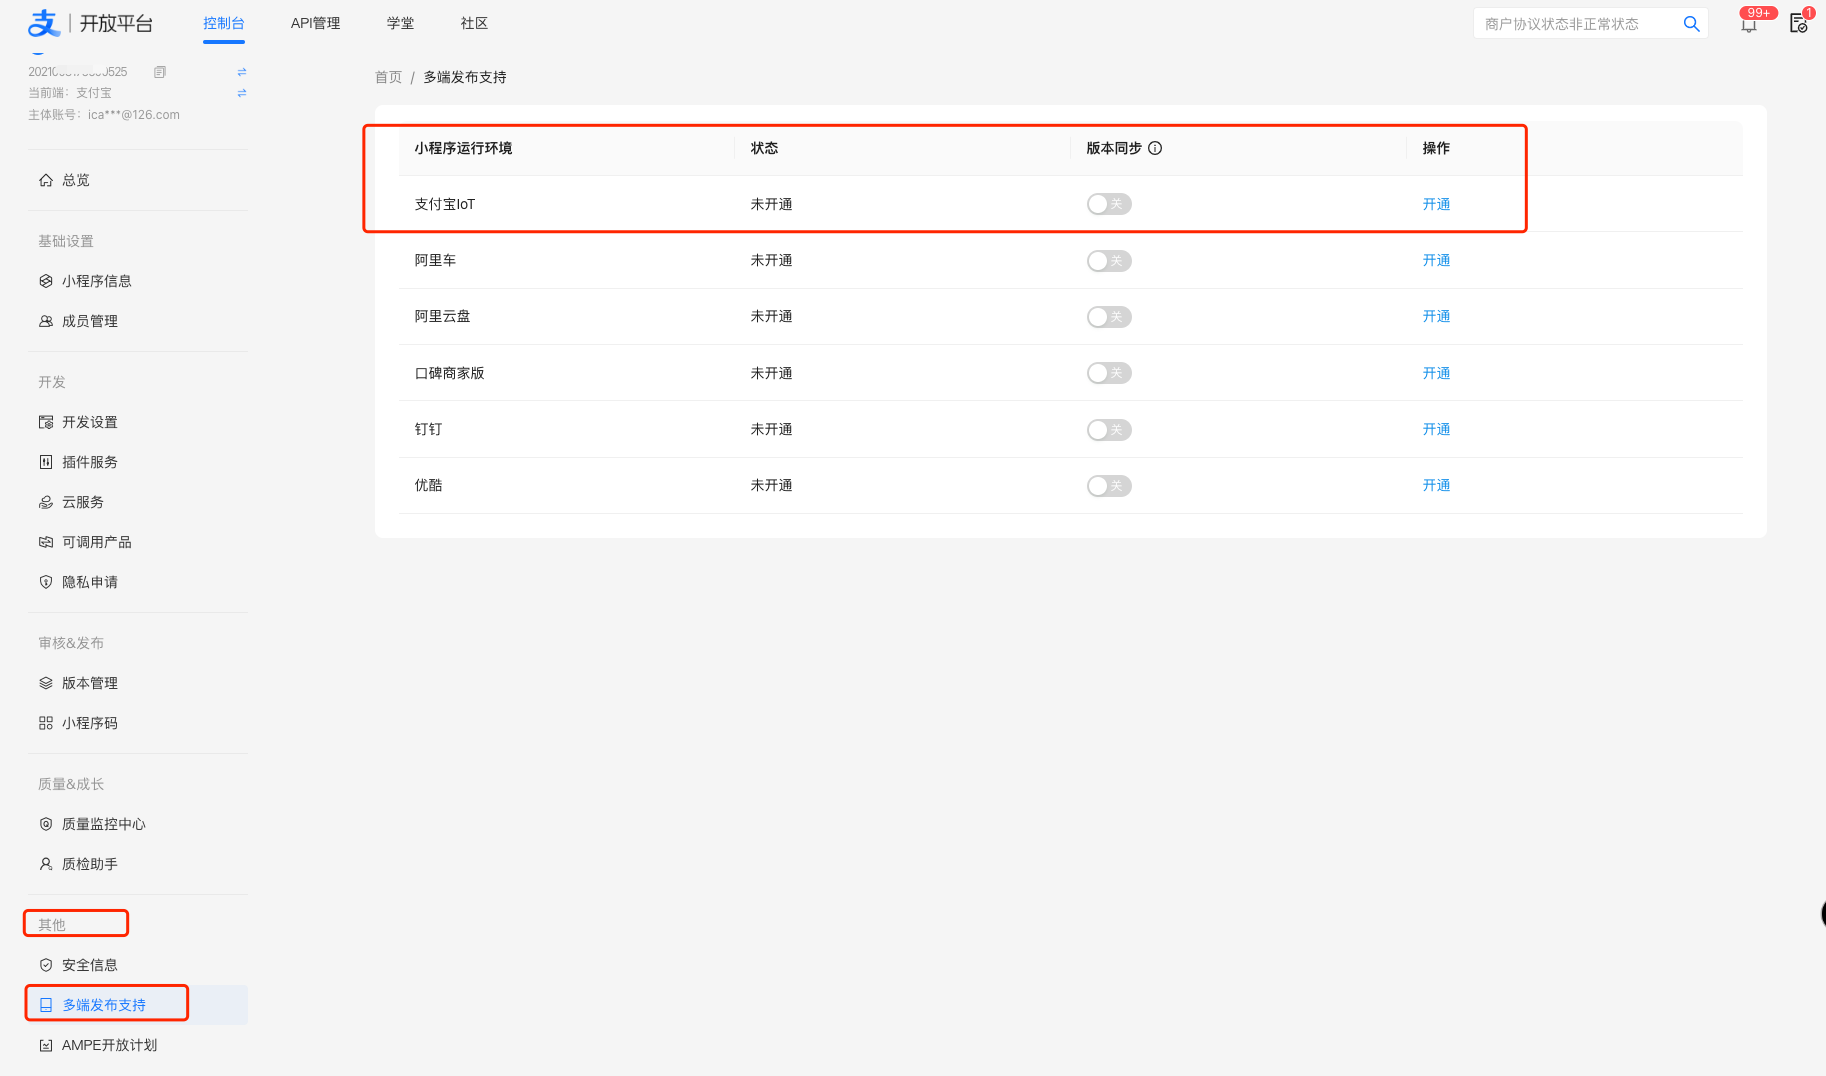Click the Alipay logo icon
This screenshot has height=1076, width=1826.
[44, 23]
